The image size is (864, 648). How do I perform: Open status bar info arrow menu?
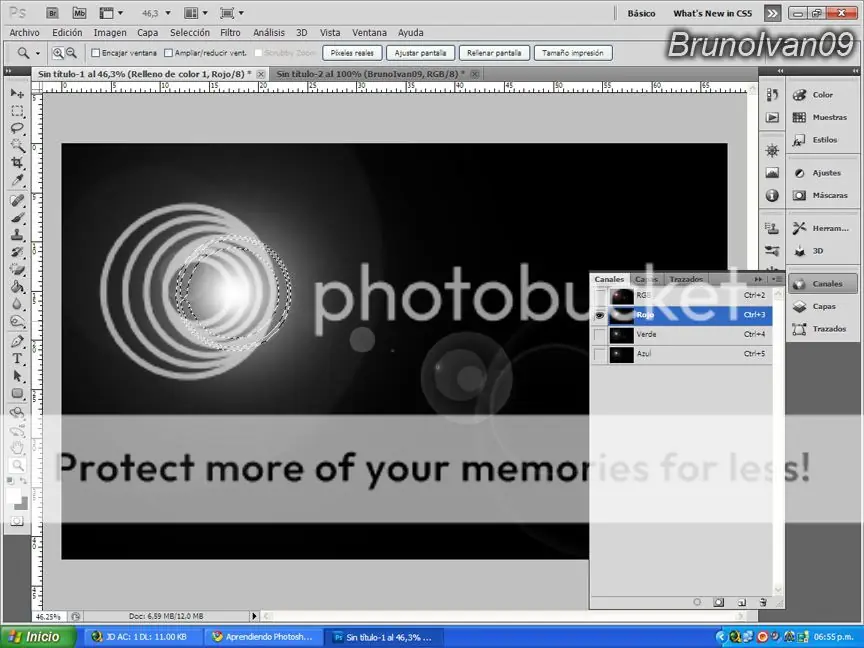click(254, 616)
